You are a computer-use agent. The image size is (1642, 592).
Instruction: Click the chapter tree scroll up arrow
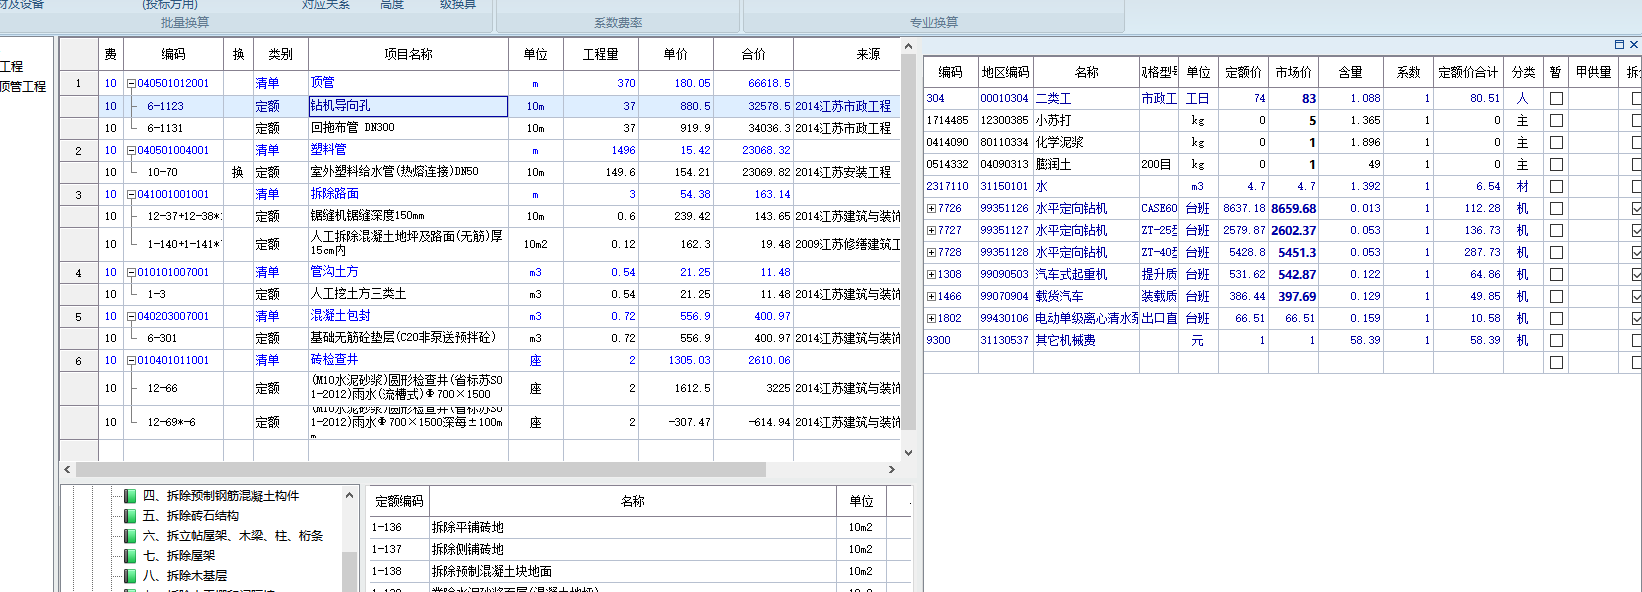coord(349,496)
